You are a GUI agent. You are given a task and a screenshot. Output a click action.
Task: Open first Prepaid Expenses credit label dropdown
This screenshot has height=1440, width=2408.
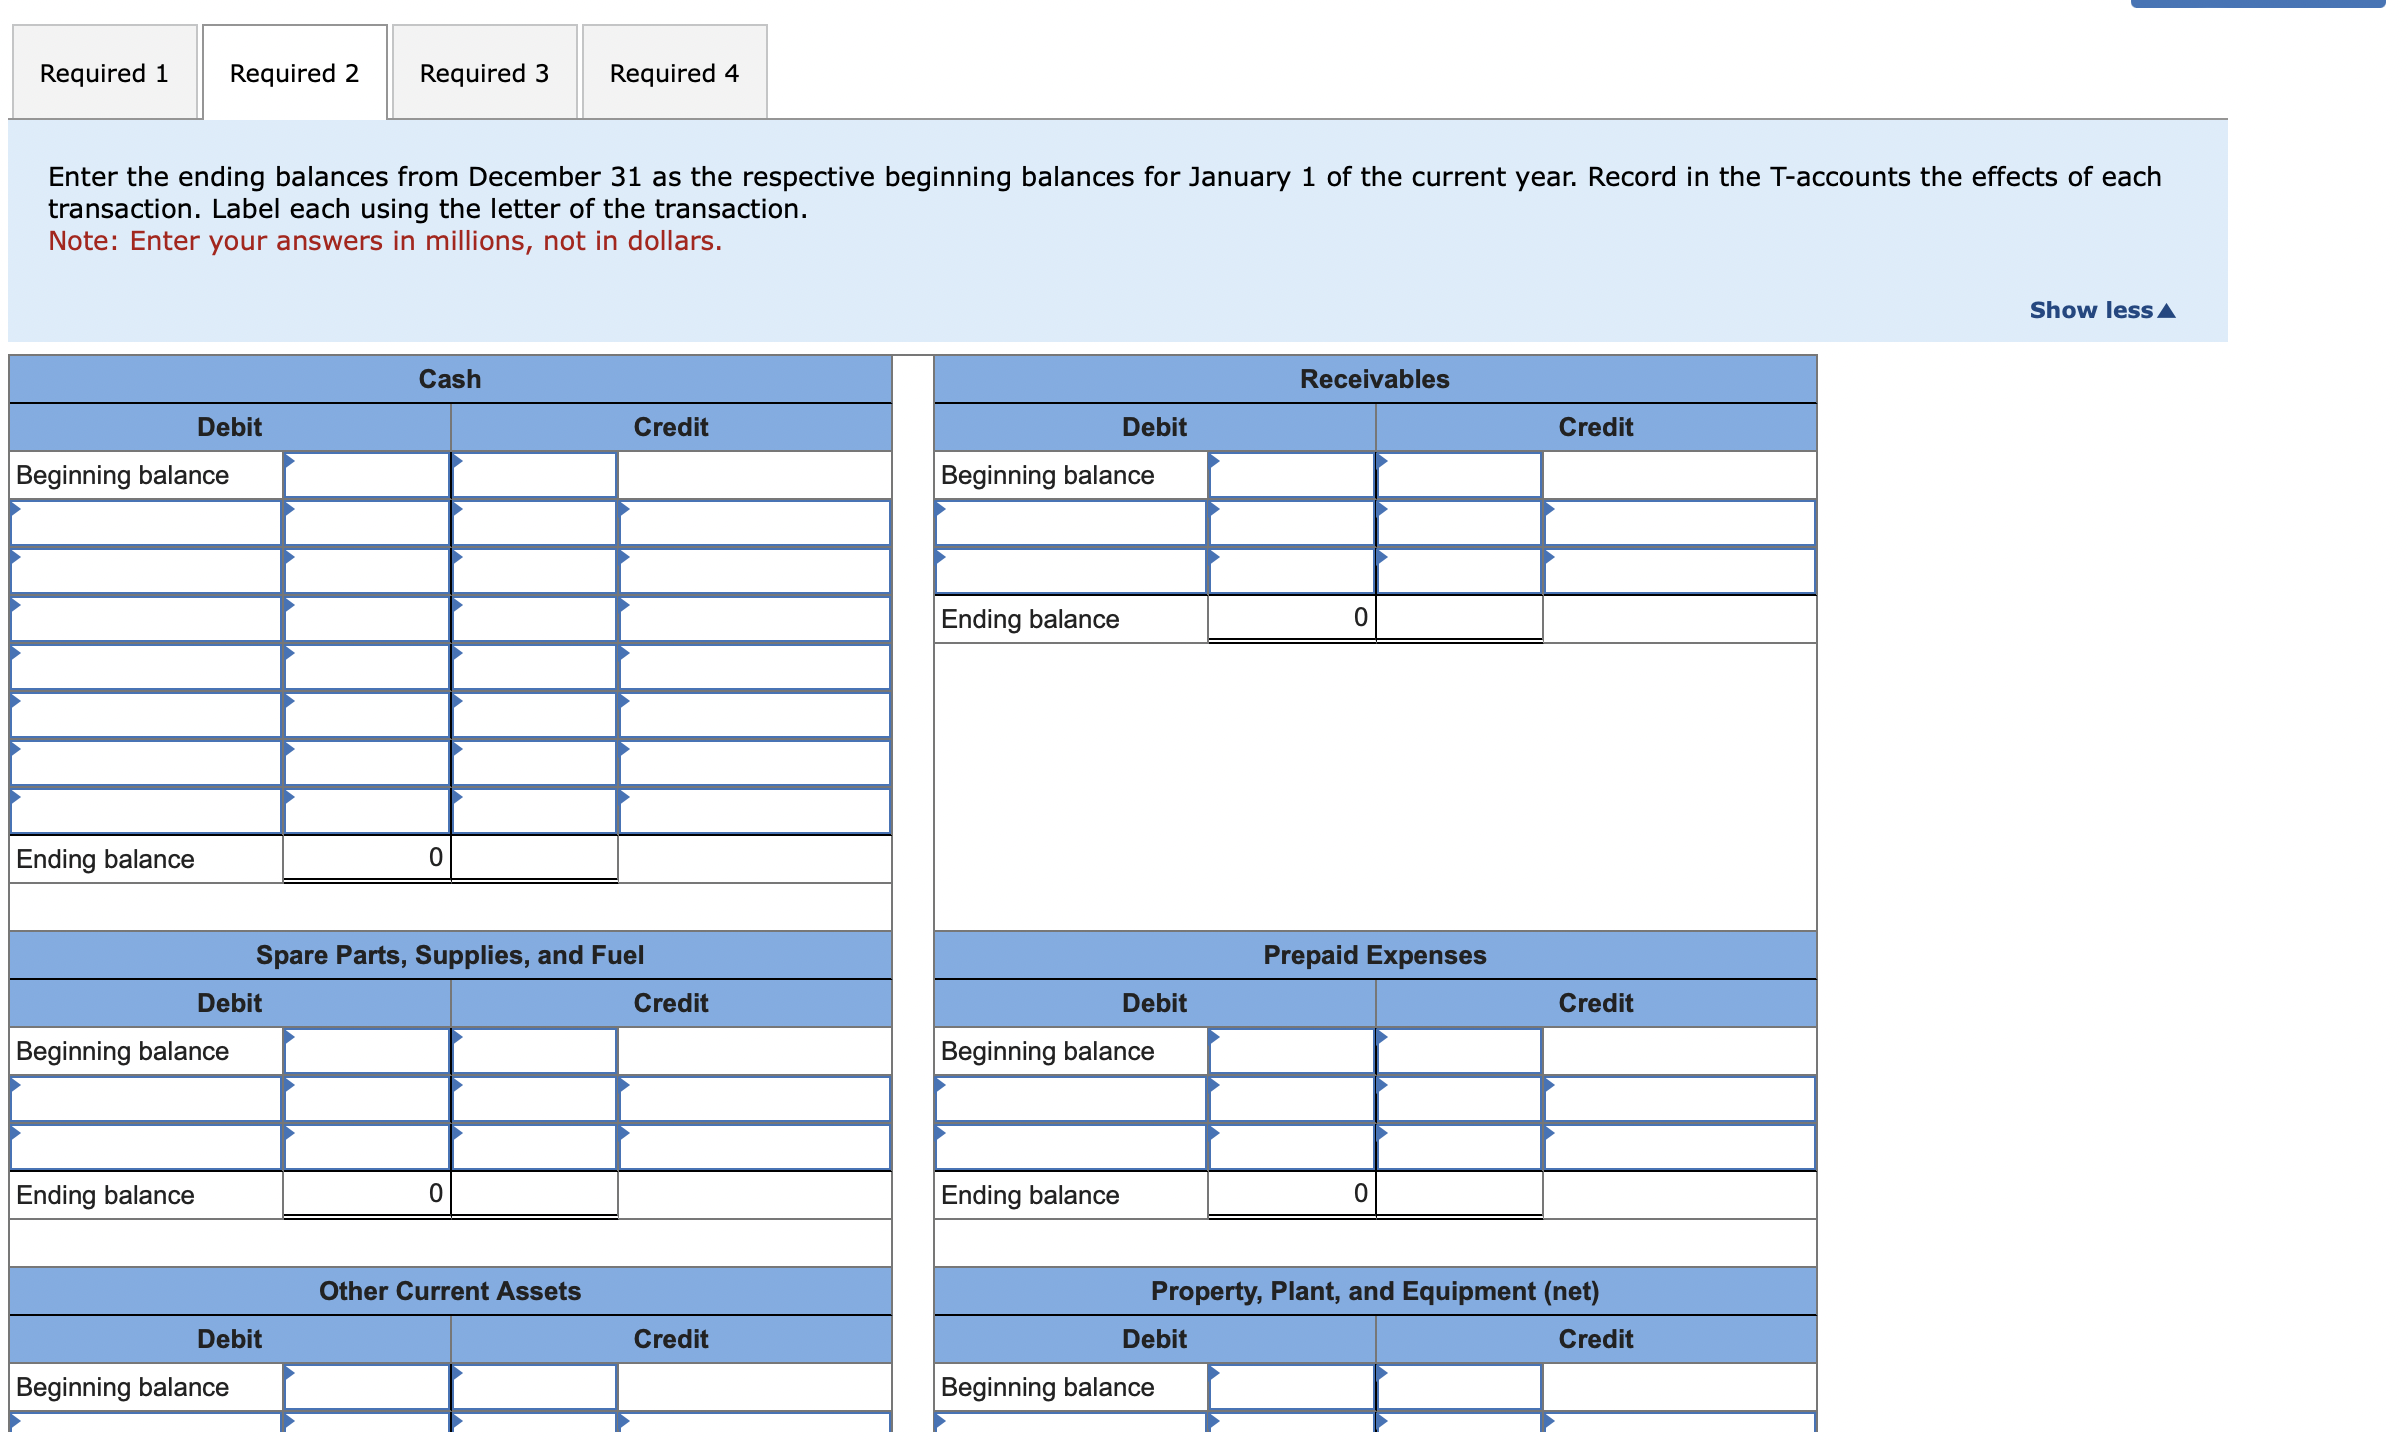pyautogui.click(x=1679, y=1099)
